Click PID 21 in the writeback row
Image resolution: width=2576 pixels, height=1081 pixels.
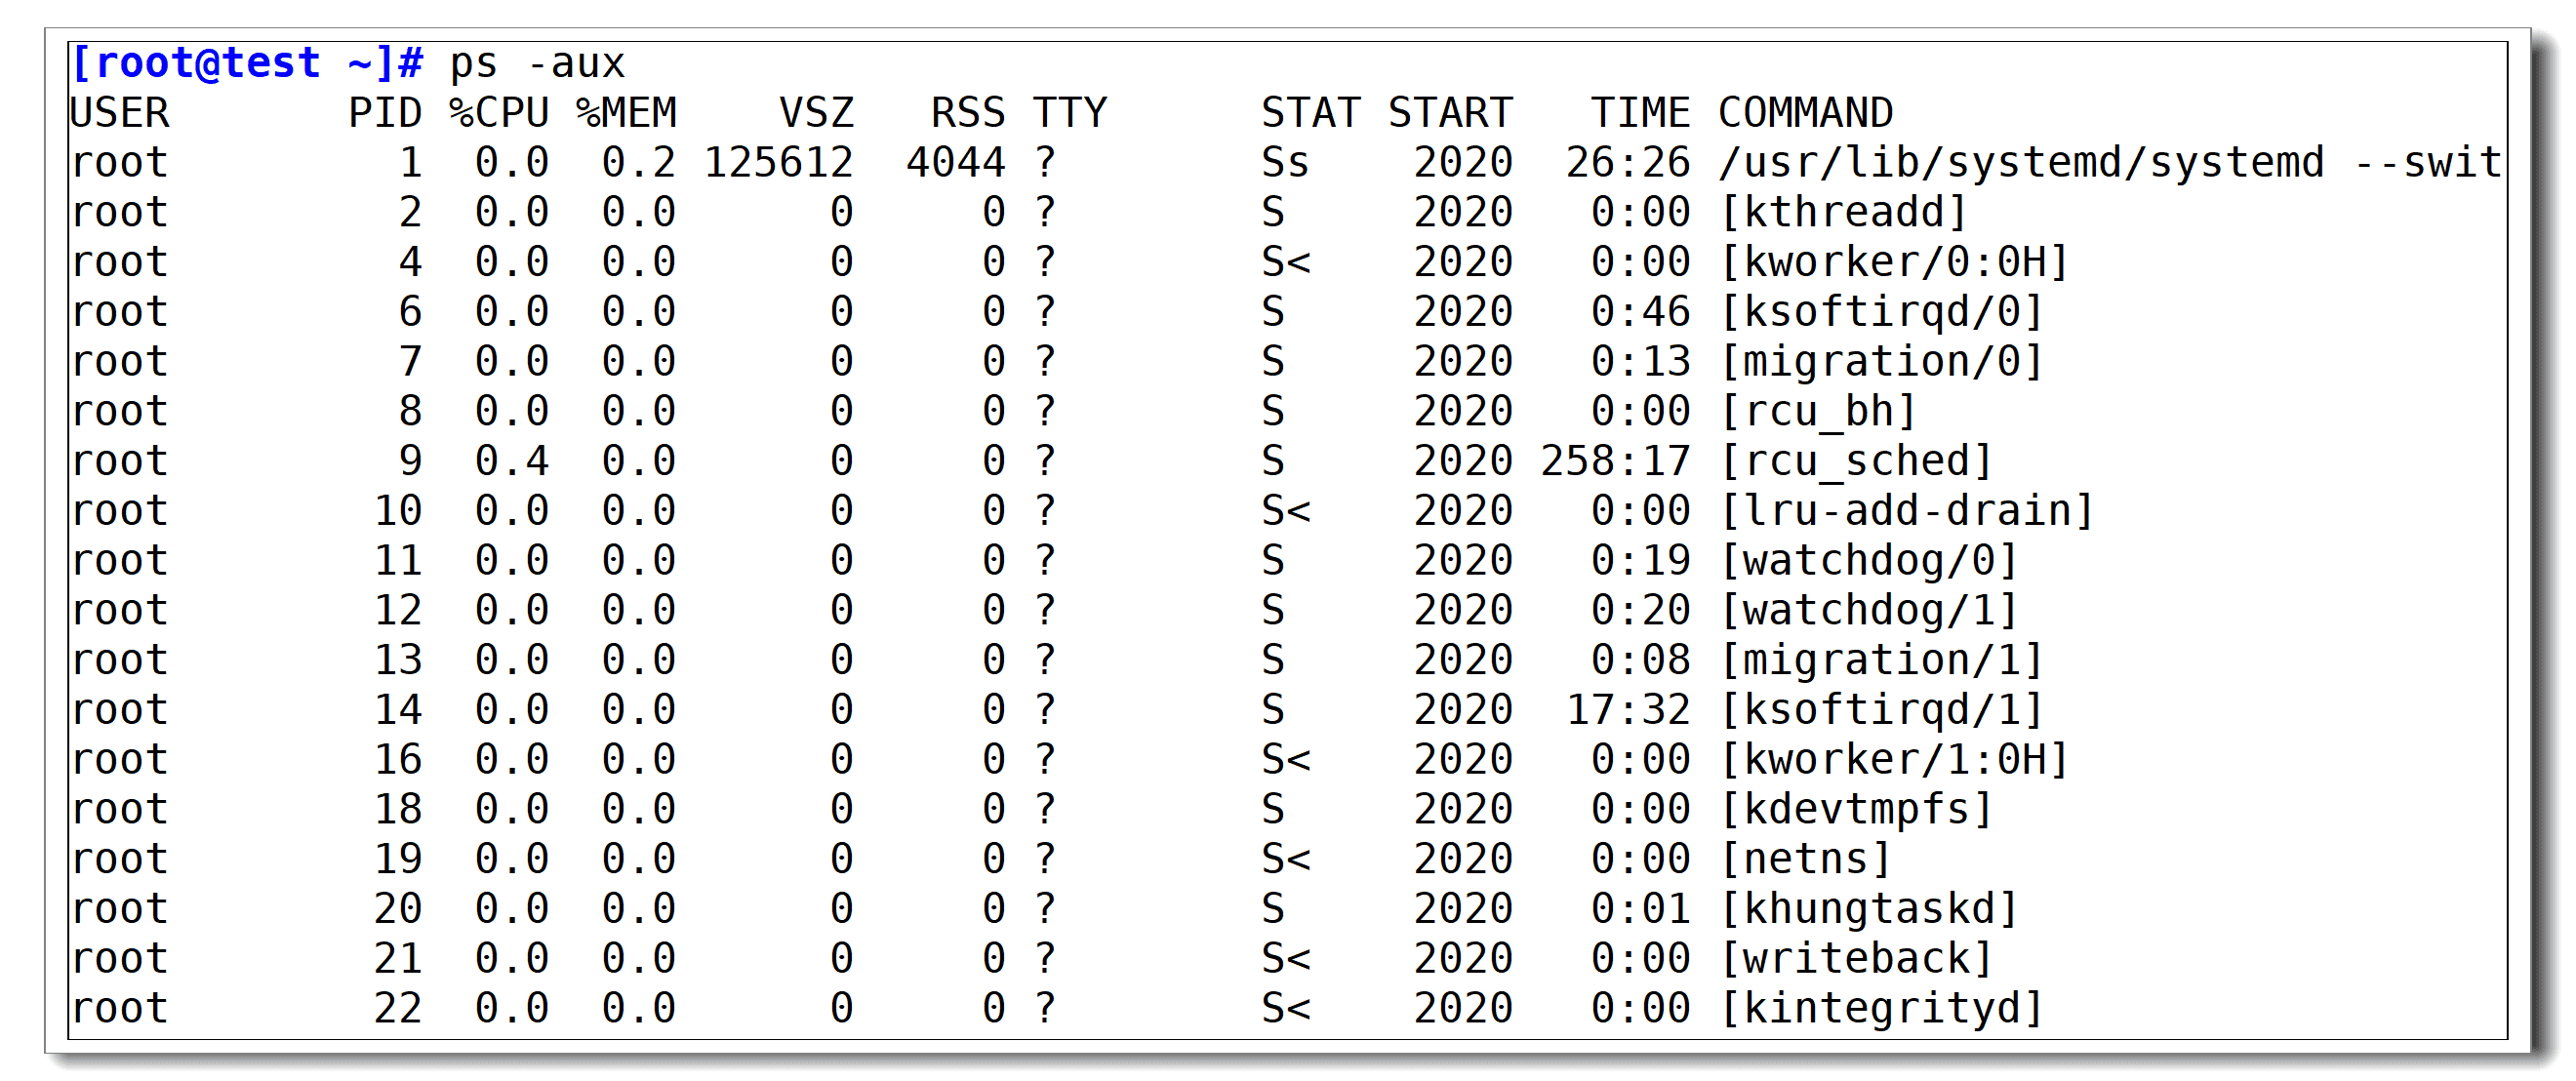coord(398,958)
